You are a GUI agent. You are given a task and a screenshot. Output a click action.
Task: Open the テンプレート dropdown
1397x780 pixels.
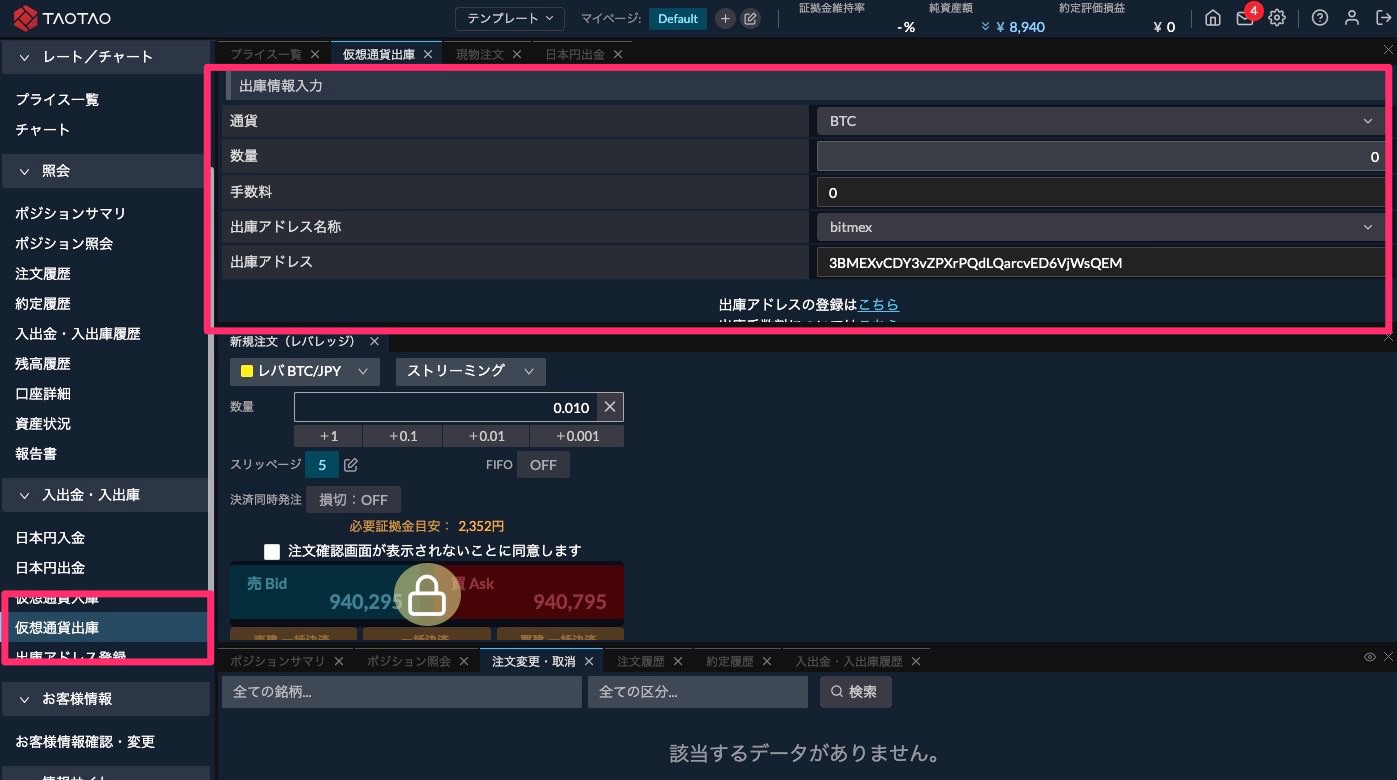tap(510, 19)
